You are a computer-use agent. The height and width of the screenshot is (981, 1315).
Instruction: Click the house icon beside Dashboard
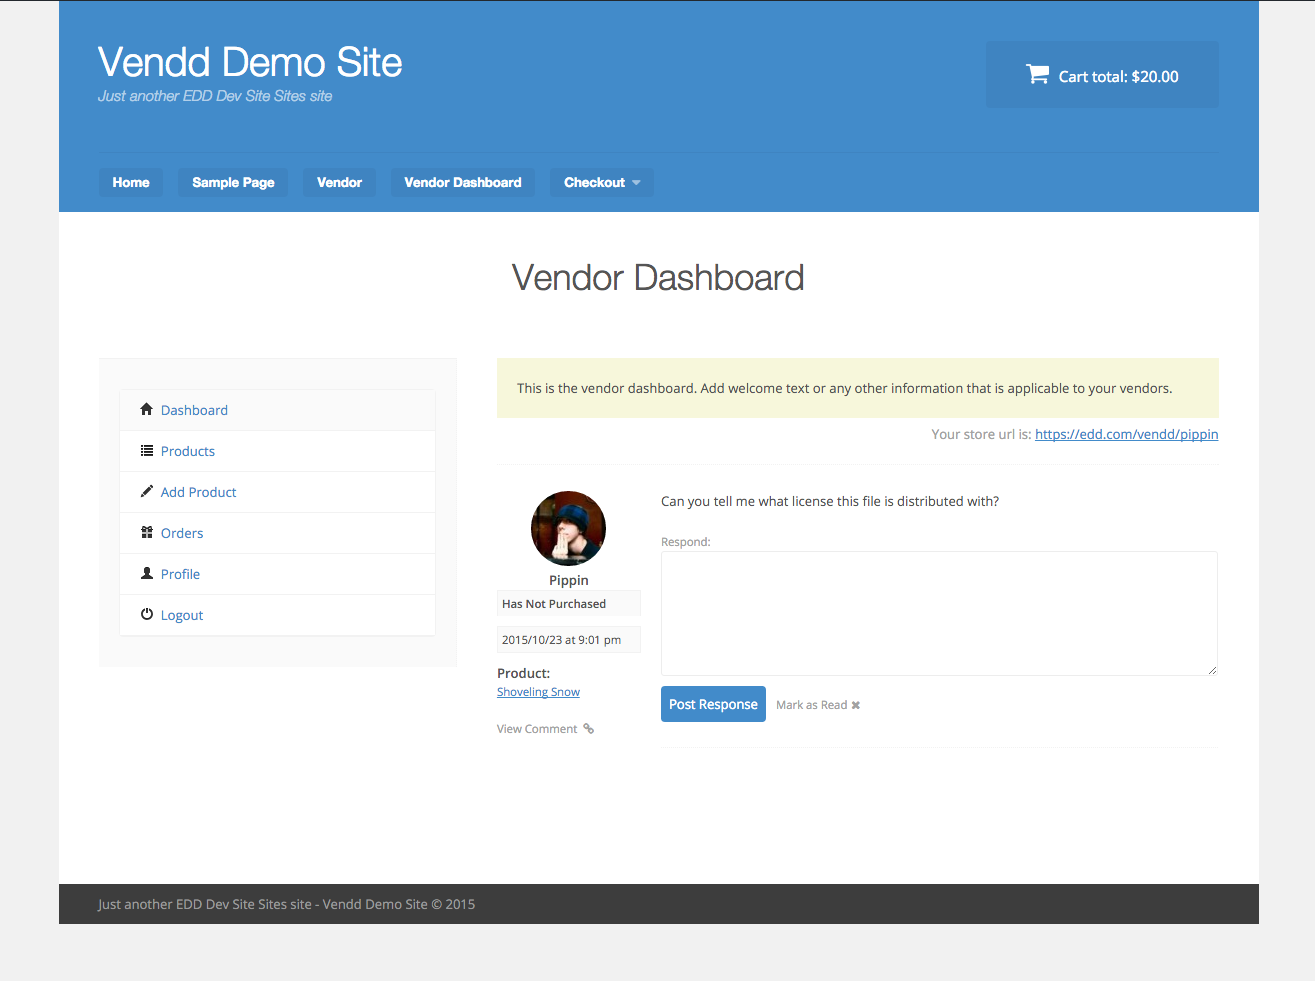click(x=147, y=410)
